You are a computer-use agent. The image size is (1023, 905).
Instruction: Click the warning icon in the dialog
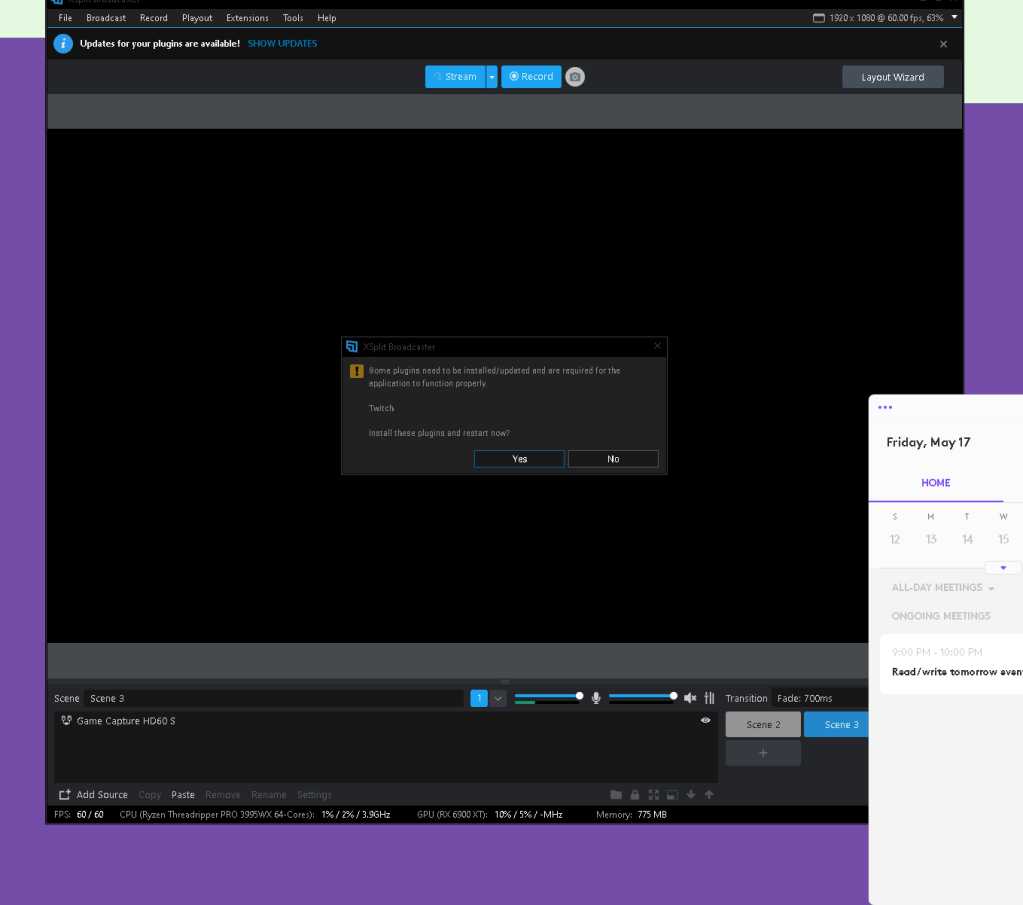pos(356,371)
